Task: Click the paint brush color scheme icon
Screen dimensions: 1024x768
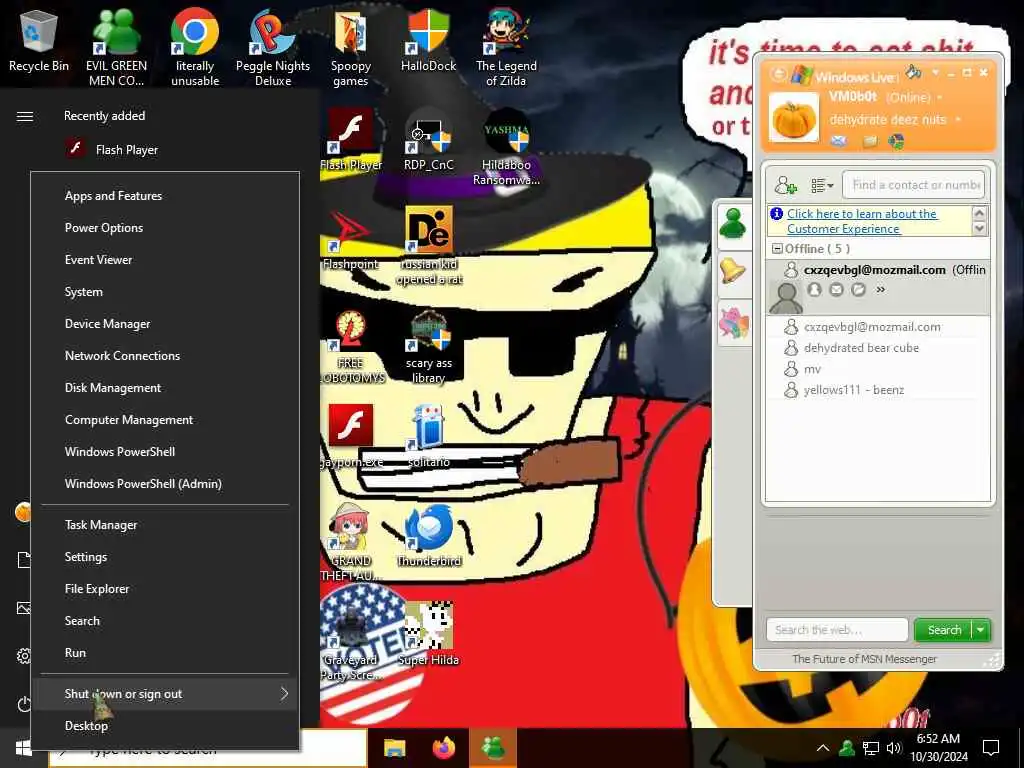Action: [x=913, y=72]
